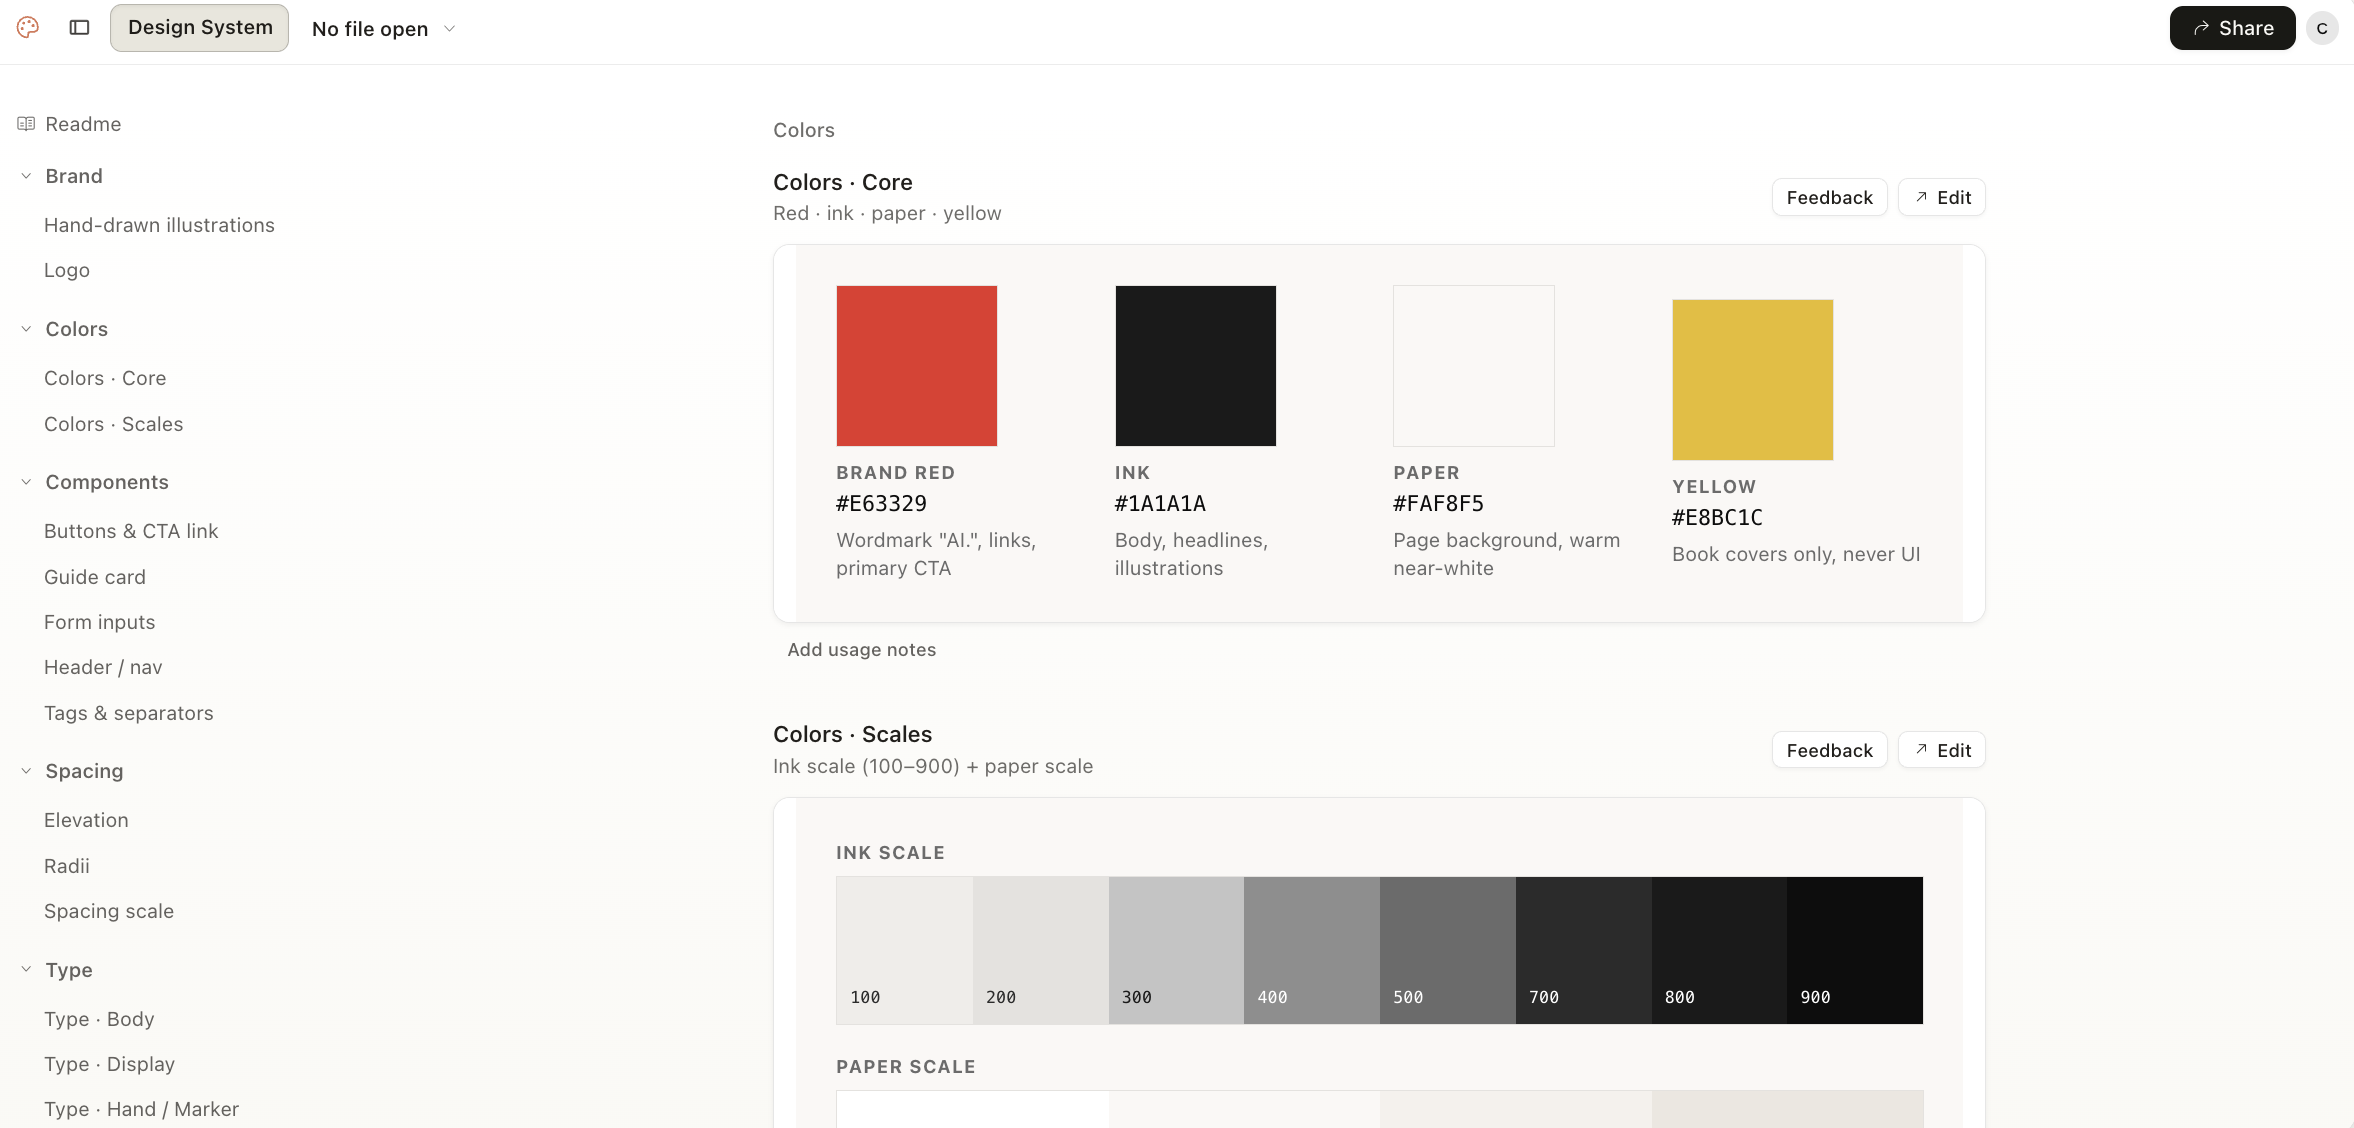Open the Header / nav page
The height and width of the screenshot is (1128, 2354).
[x=103, y=667]
